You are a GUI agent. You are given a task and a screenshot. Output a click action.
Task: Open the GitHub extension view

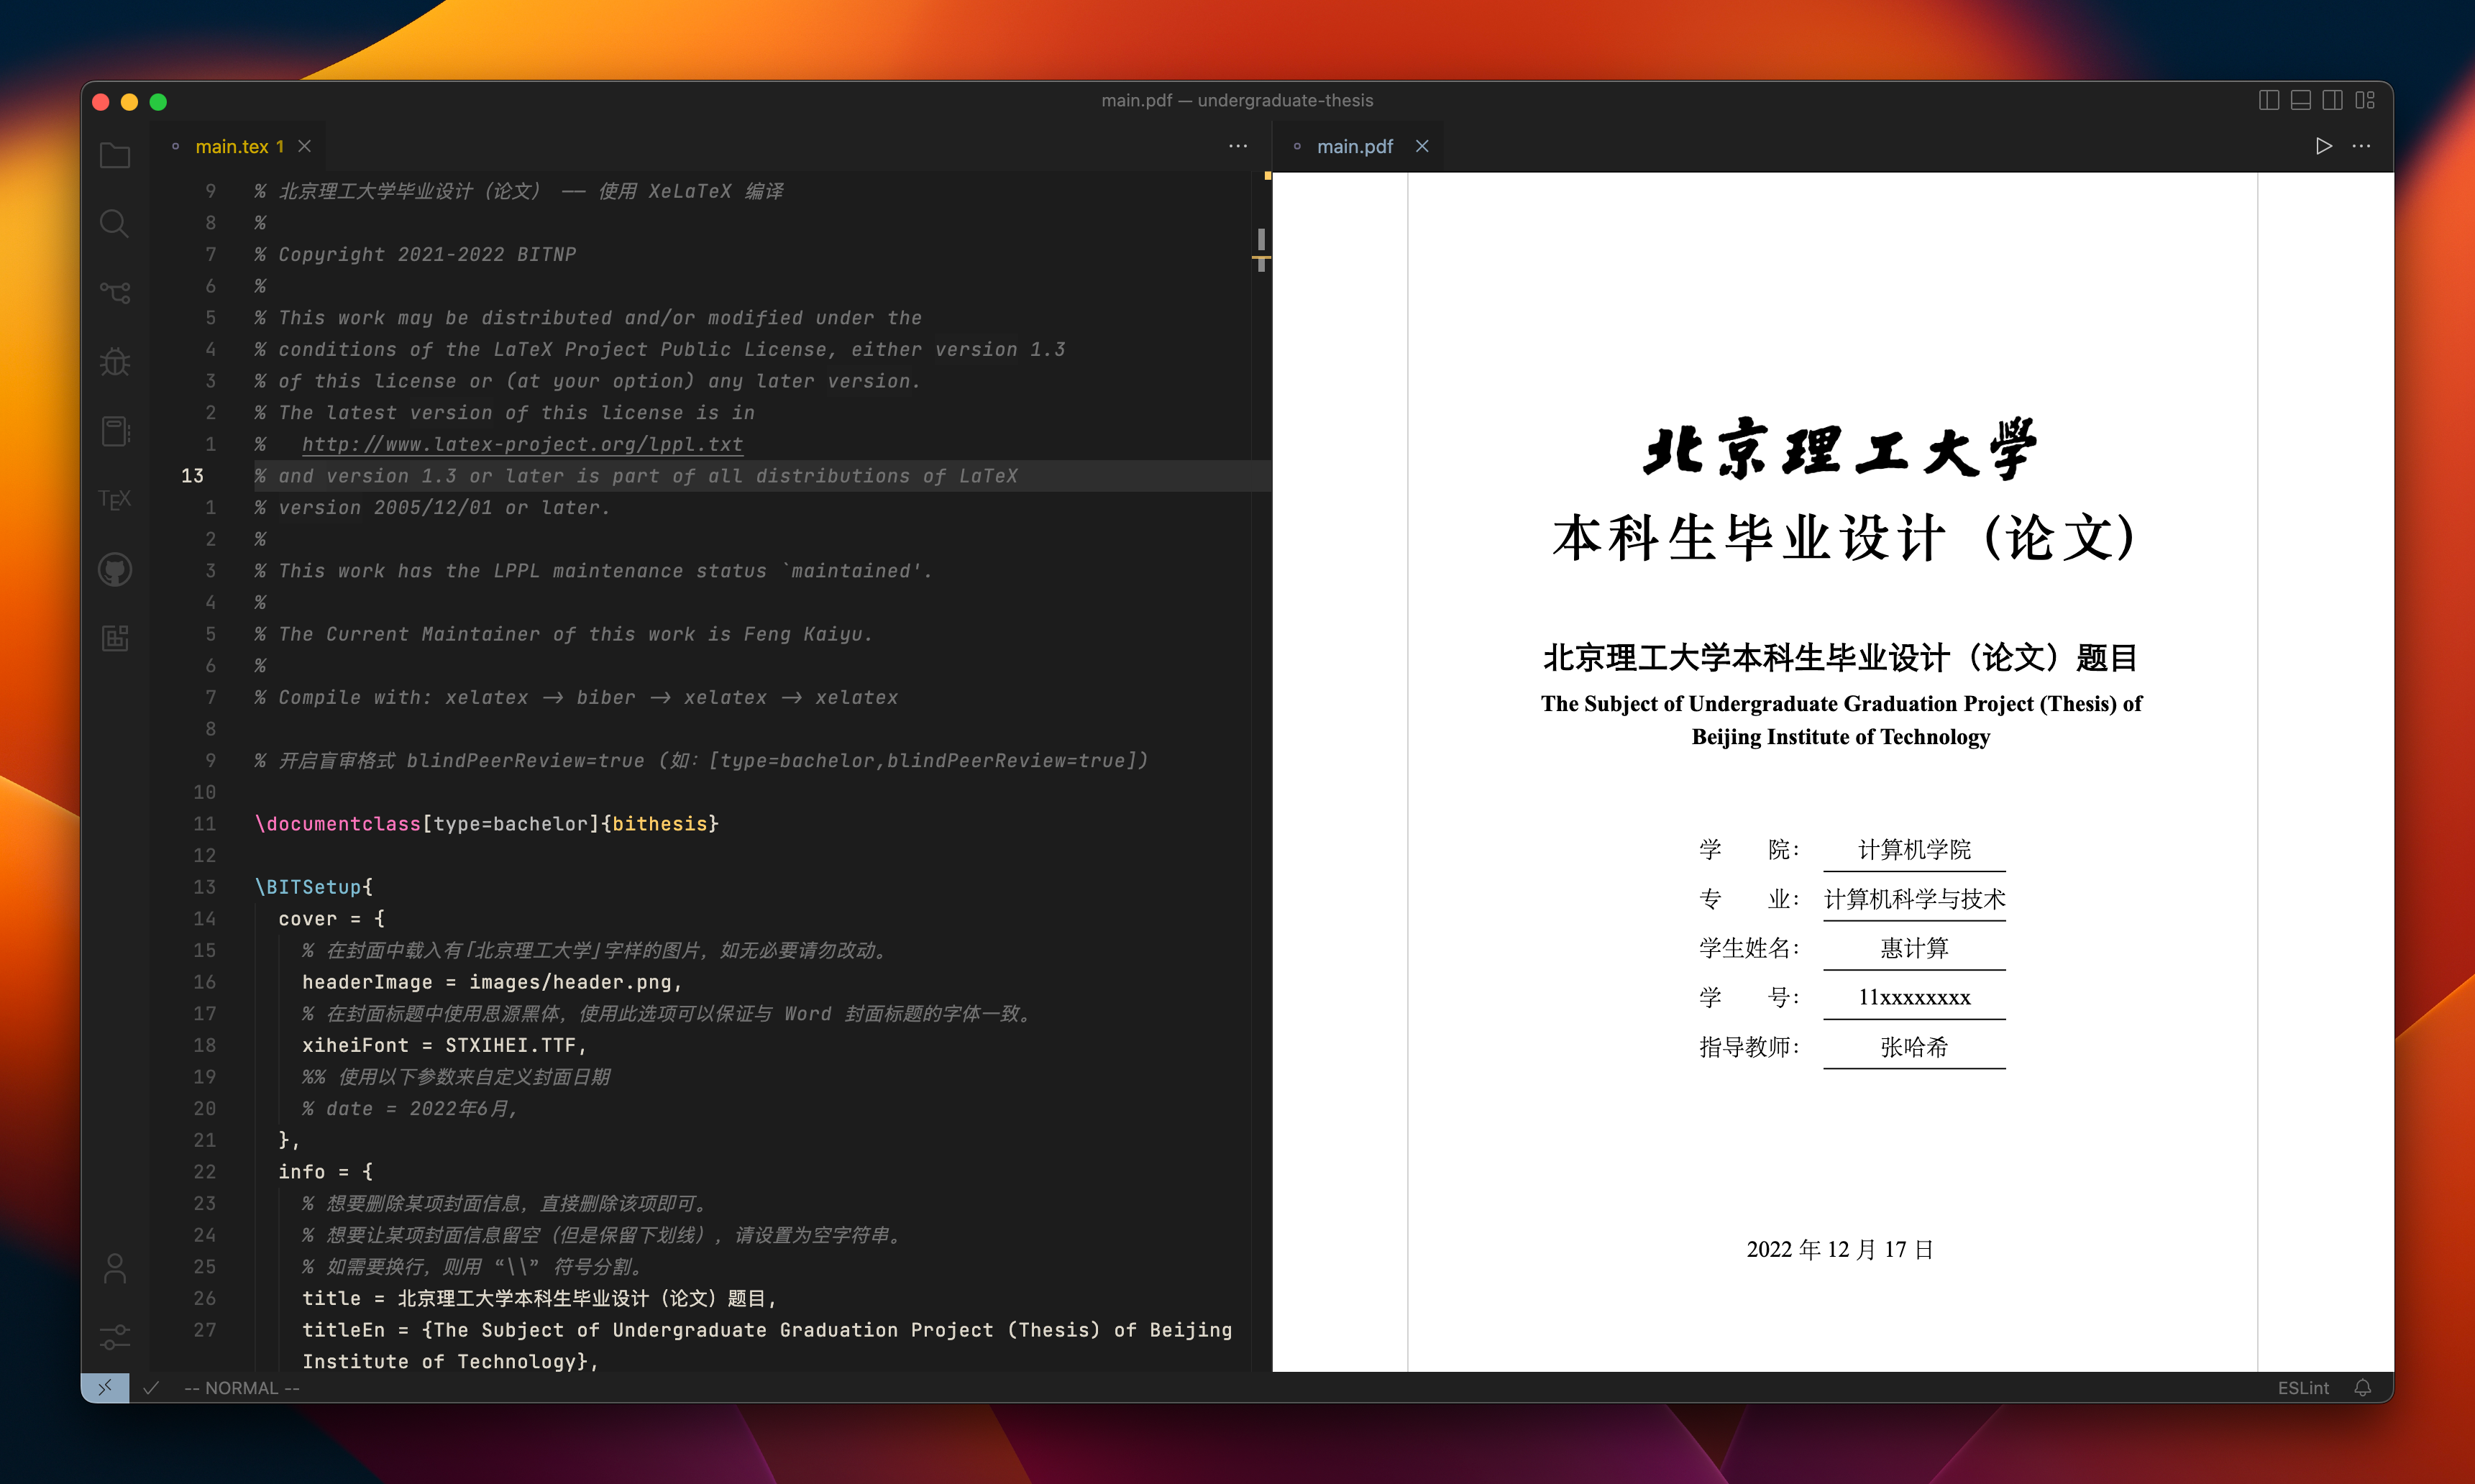(x=114, y=568)
